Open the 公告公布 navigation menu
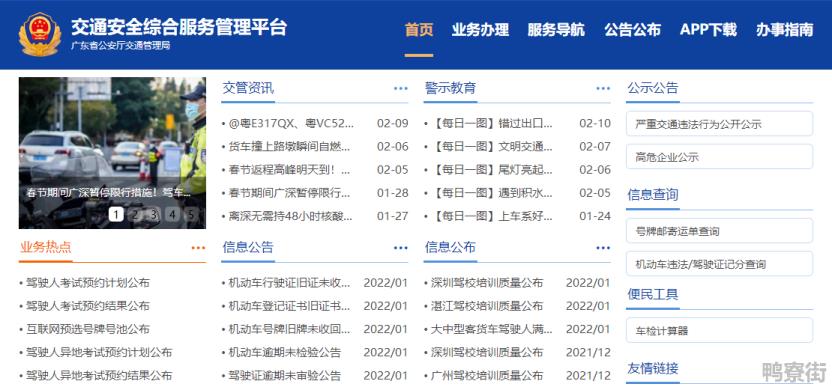This screenshot has height=387, width=832. pos(632,30)
